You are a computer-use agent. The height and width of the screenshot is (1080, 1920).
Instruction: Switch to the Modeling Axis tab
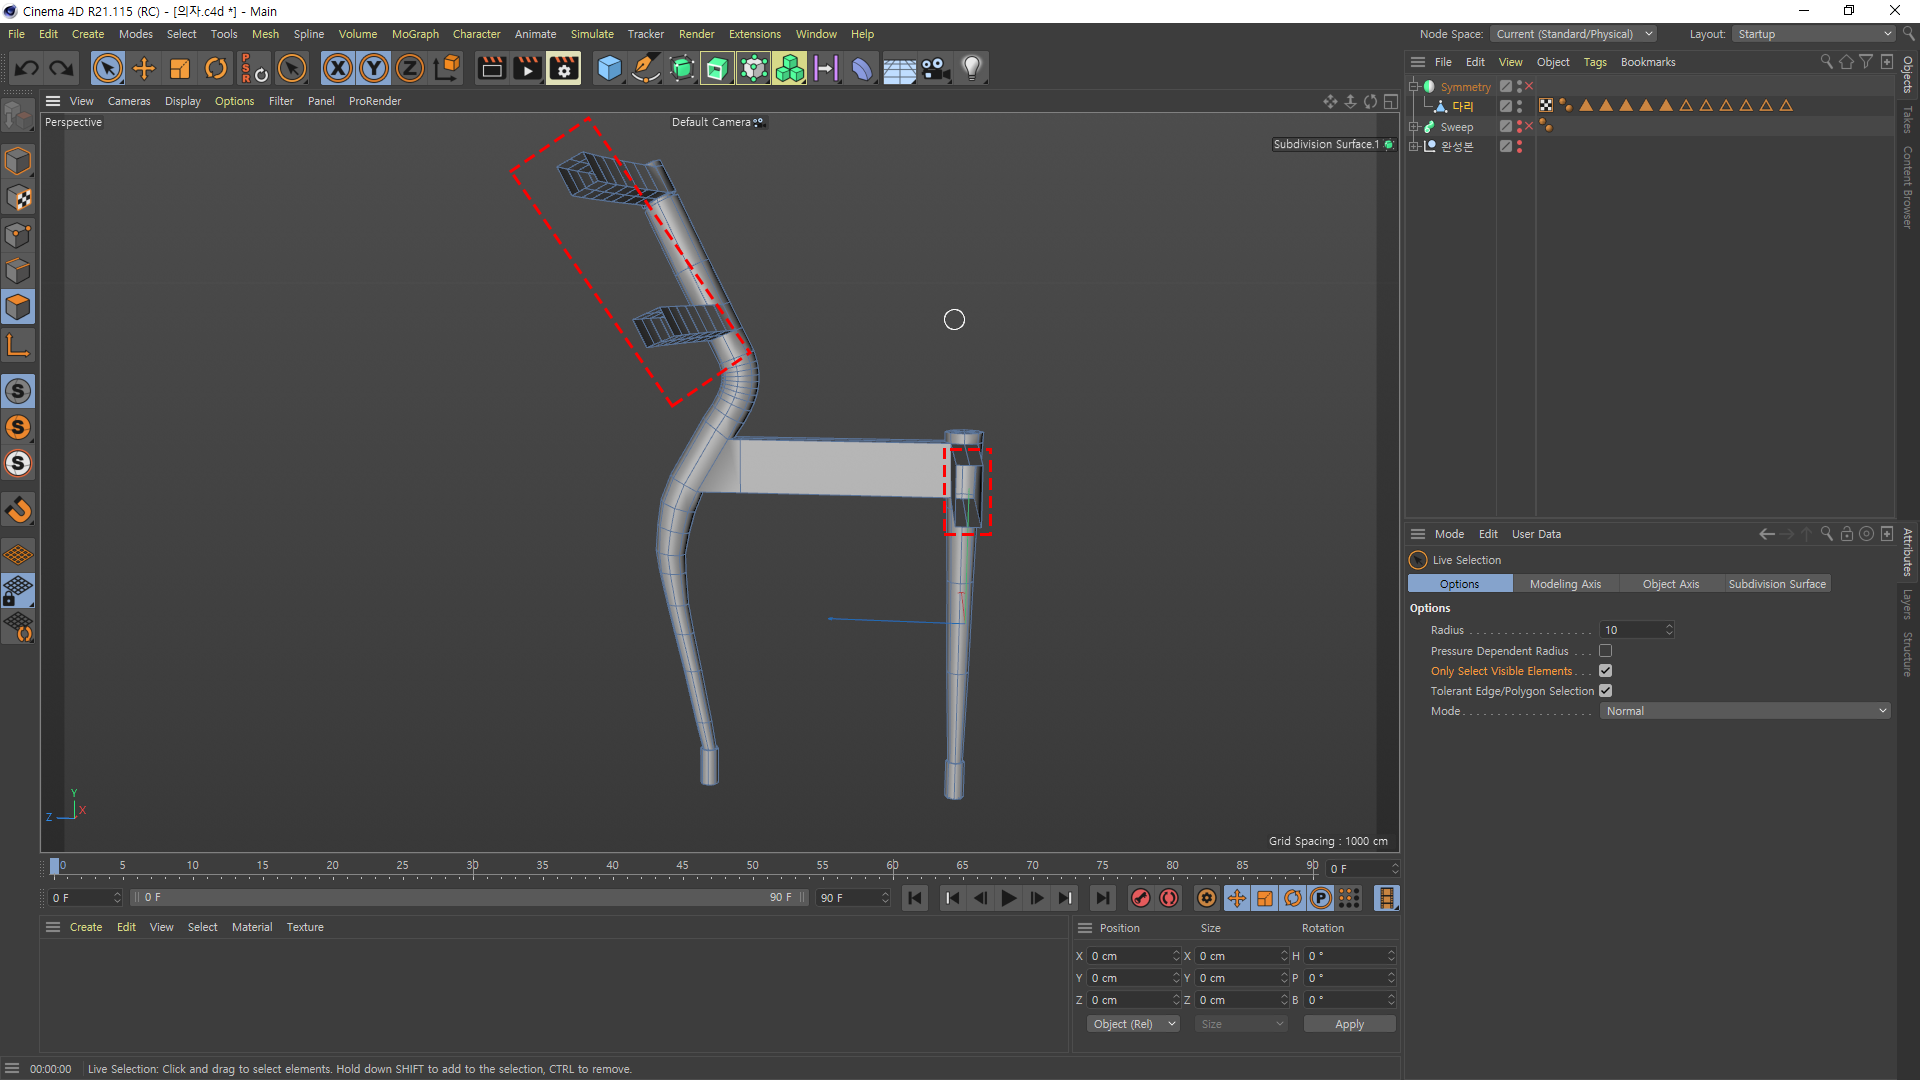tap(1565, 584)
